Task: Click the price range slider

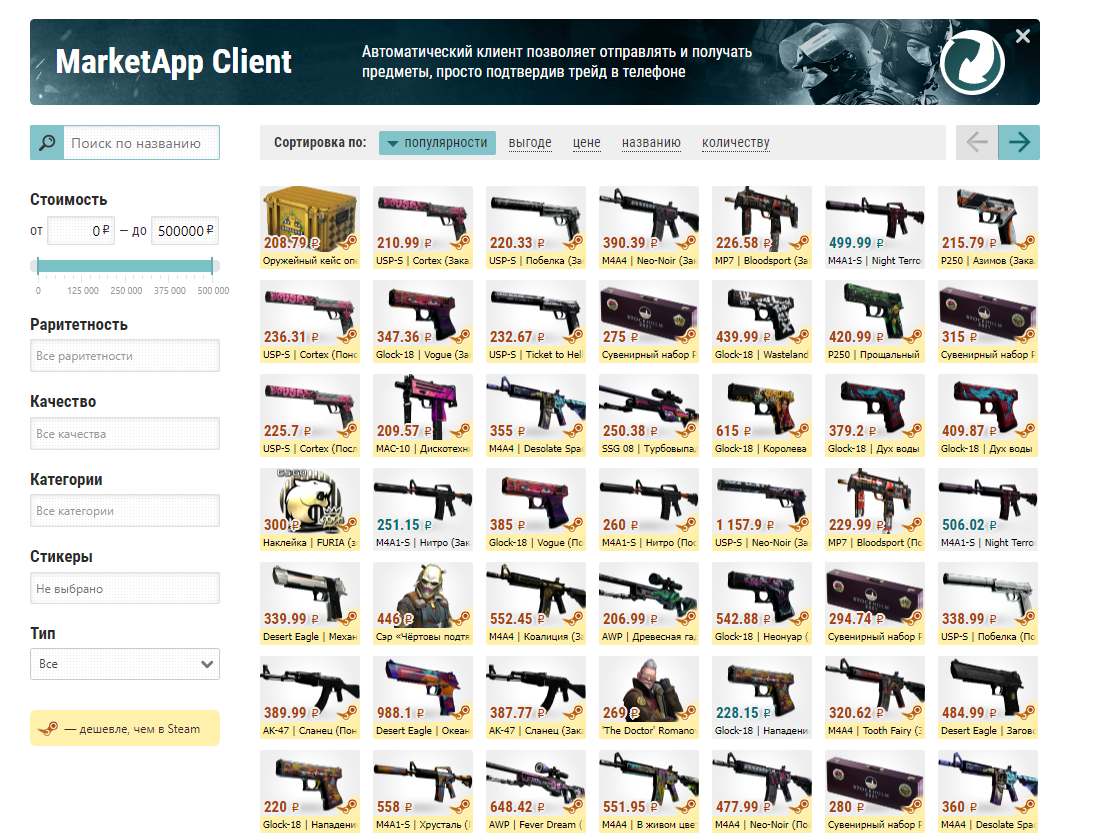Action: pos(125,265)
